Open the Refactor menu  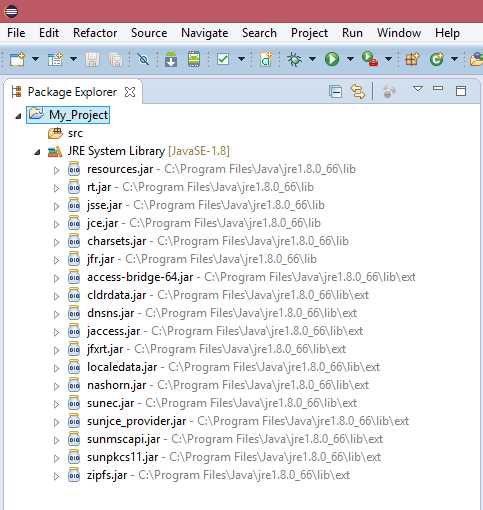click(x=95, y=33)
